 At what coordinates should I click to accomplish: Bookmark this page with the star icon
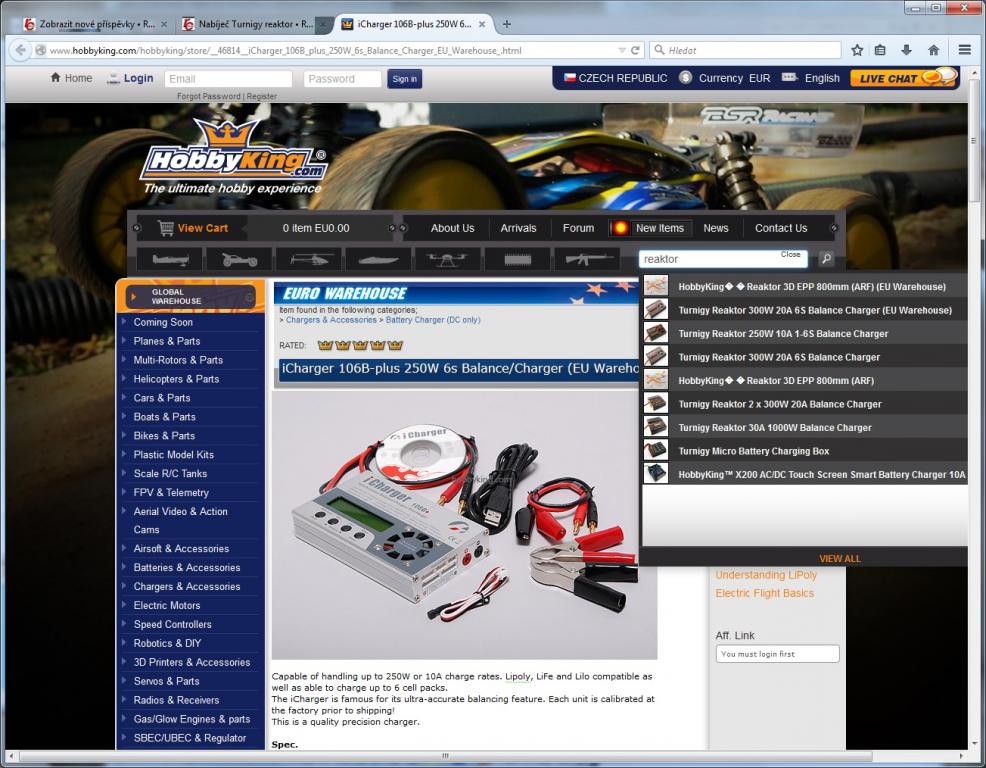point(857,50)
